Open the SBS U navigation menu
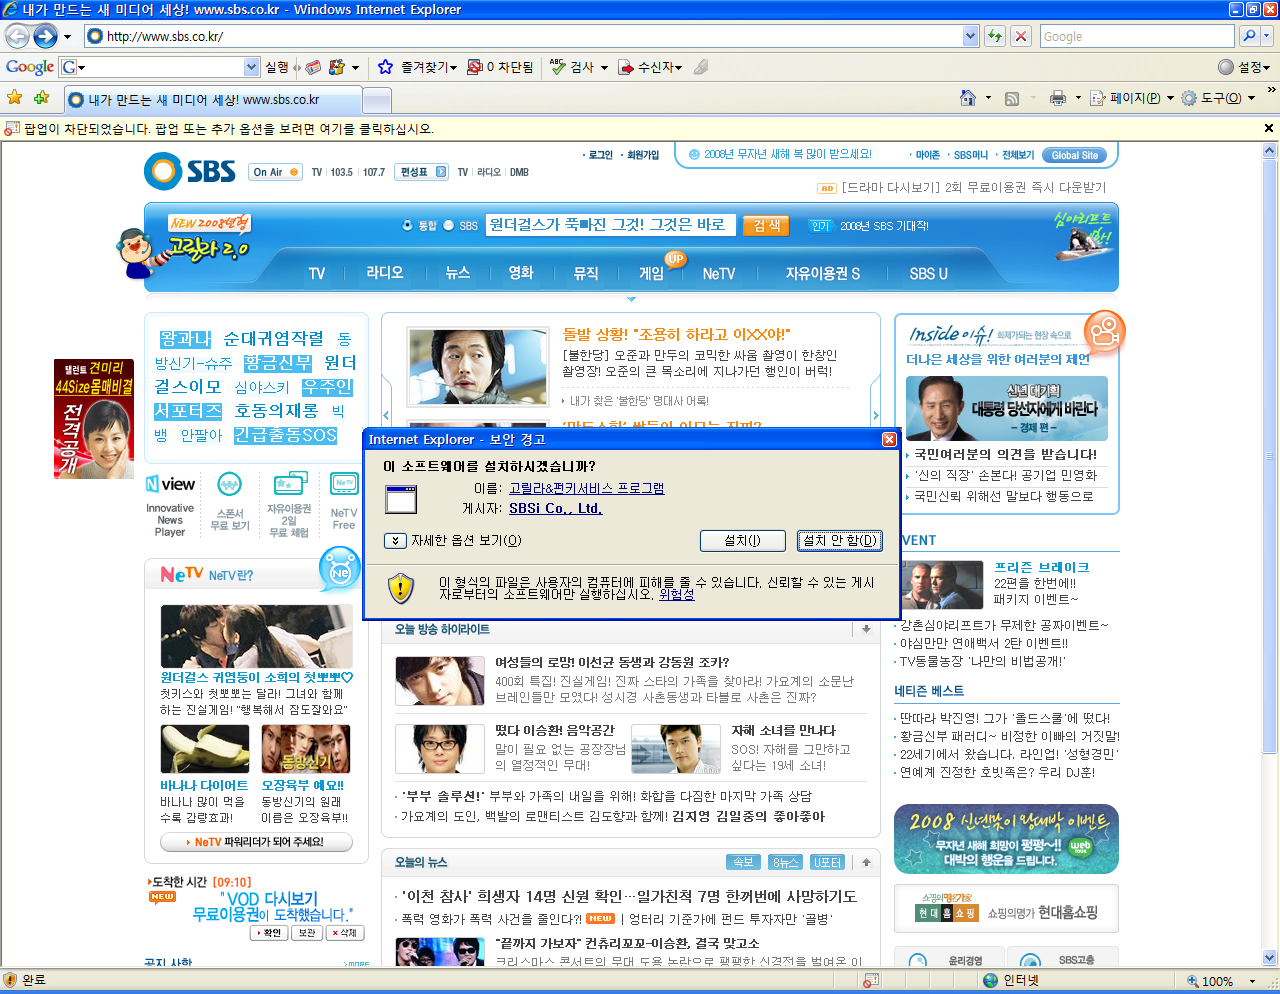Image resolution: width=1280 pixels, height=994 pixels. (x=928, y=273)
